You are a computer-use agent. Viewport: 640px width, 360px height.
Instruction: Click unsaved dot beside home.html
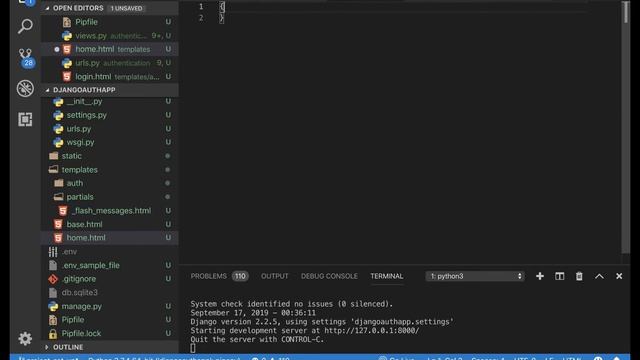[x=56, y=49]
